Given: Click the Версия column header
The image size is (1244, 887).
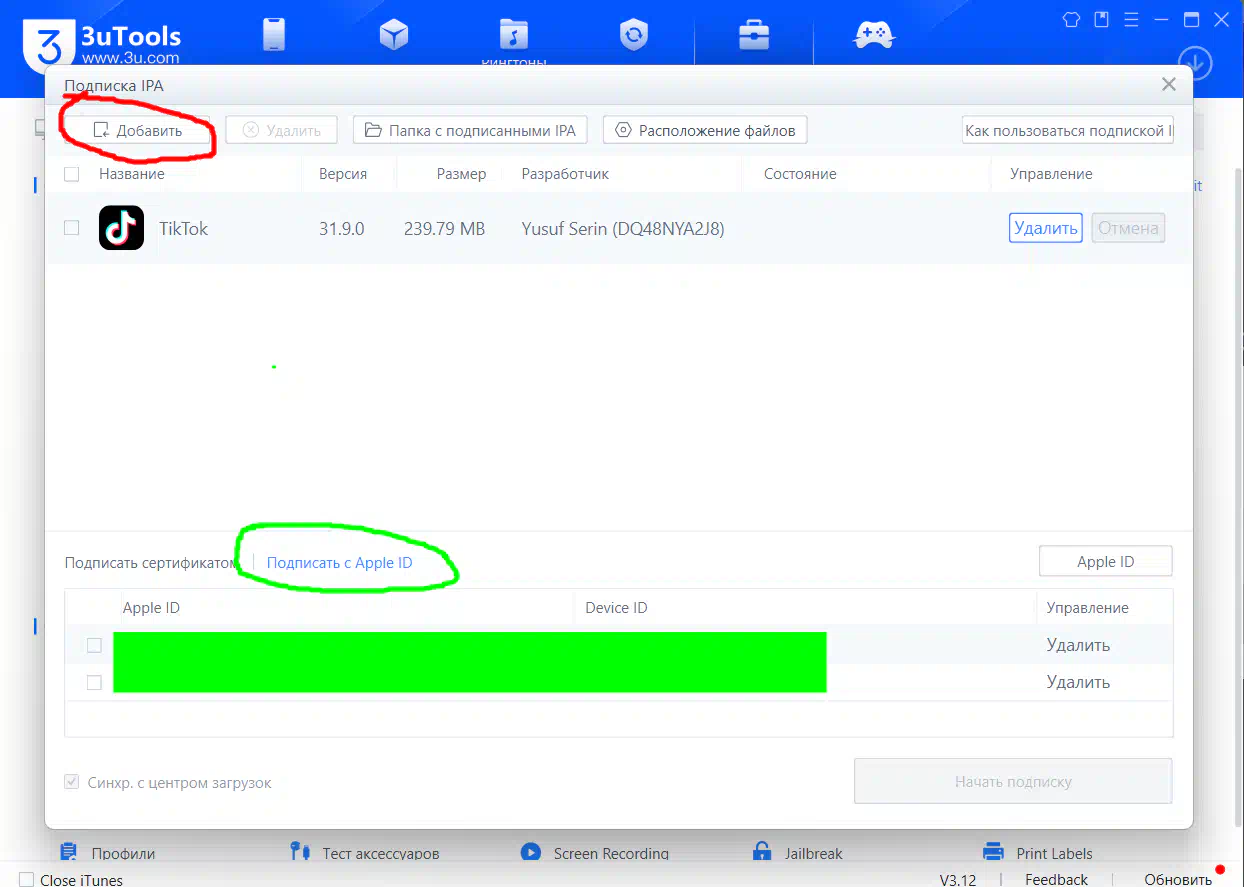Looking at the screenshot, I should coord(343,174).
